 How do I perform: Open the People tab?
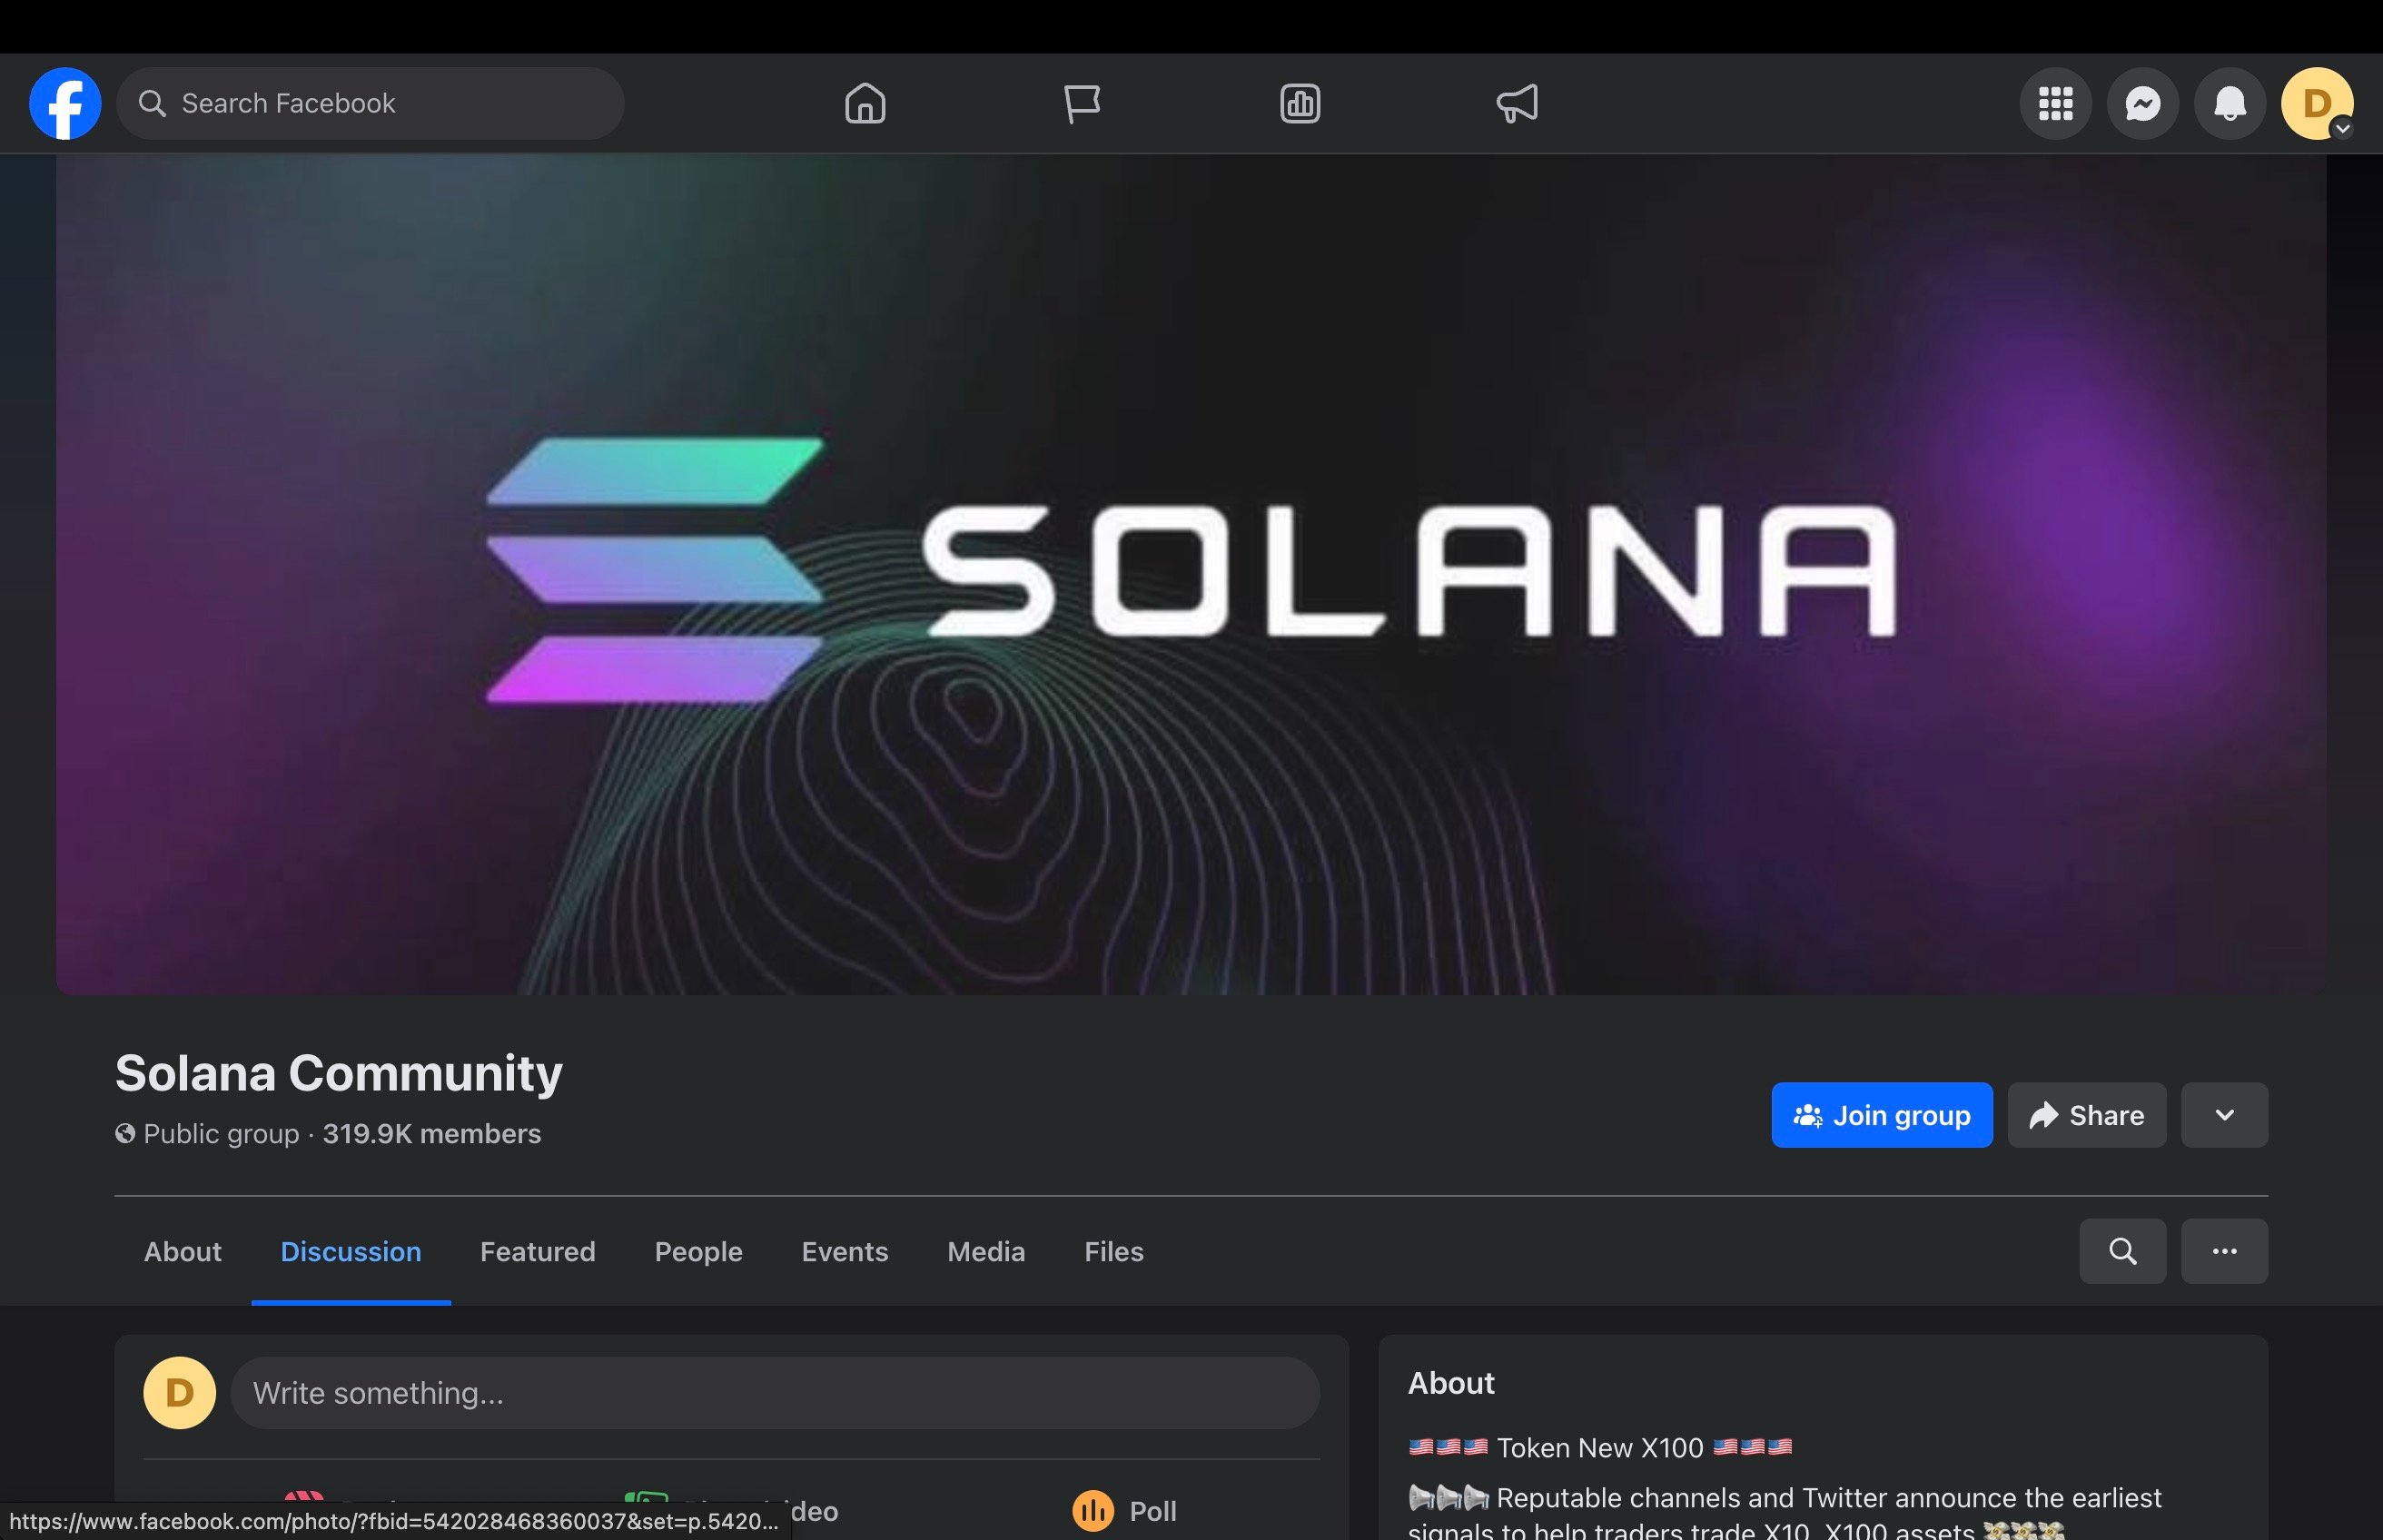point(698,1251)
